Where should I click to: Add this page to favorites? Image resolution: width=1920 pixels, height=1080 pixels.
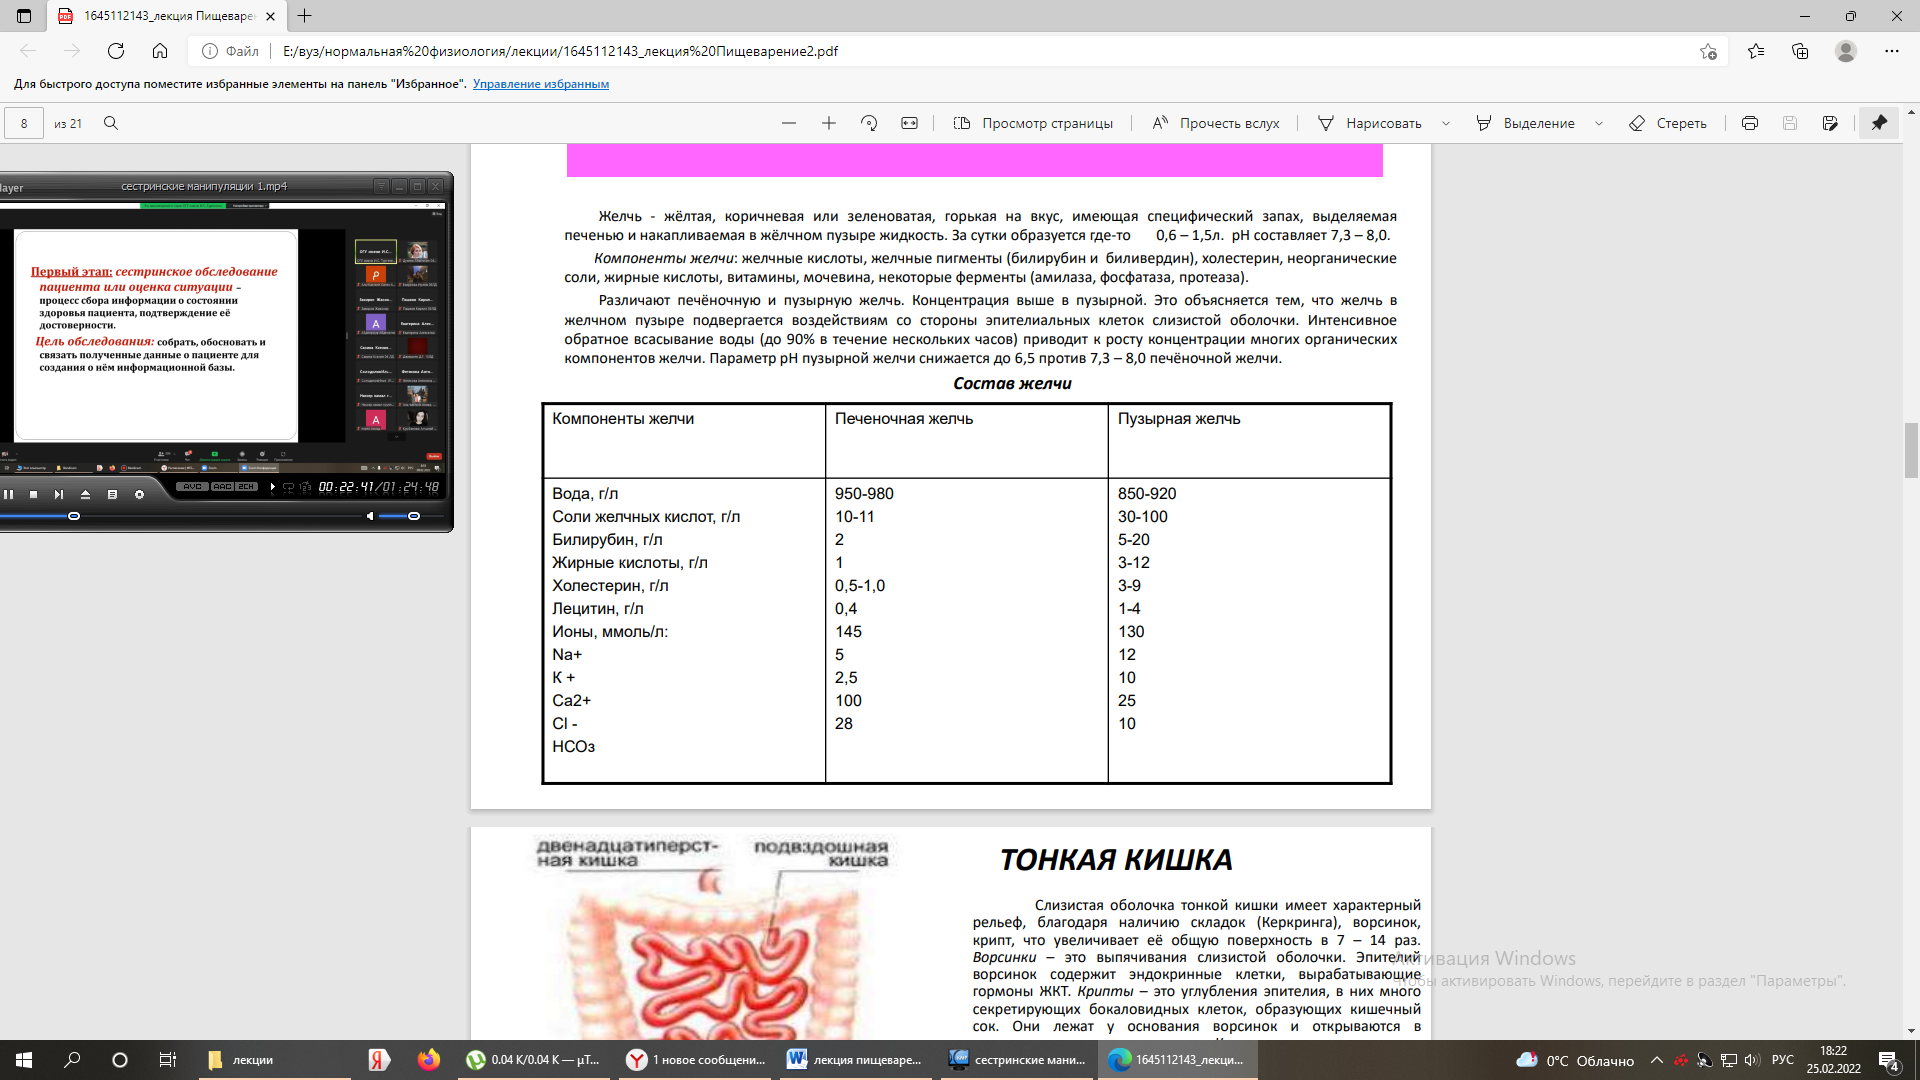(1708, 51)
